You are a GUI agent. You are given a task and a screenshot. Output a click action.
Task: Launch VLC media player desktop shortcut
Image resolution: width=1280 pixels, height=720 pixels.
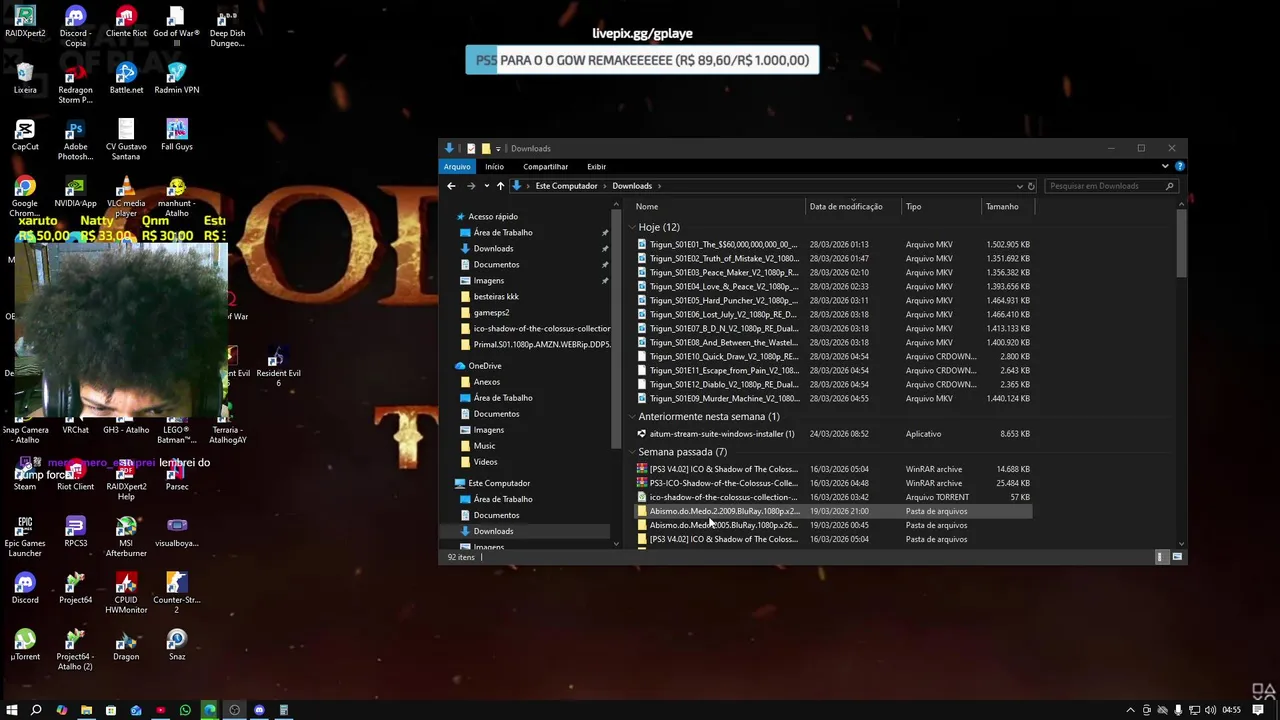point(126,197)
